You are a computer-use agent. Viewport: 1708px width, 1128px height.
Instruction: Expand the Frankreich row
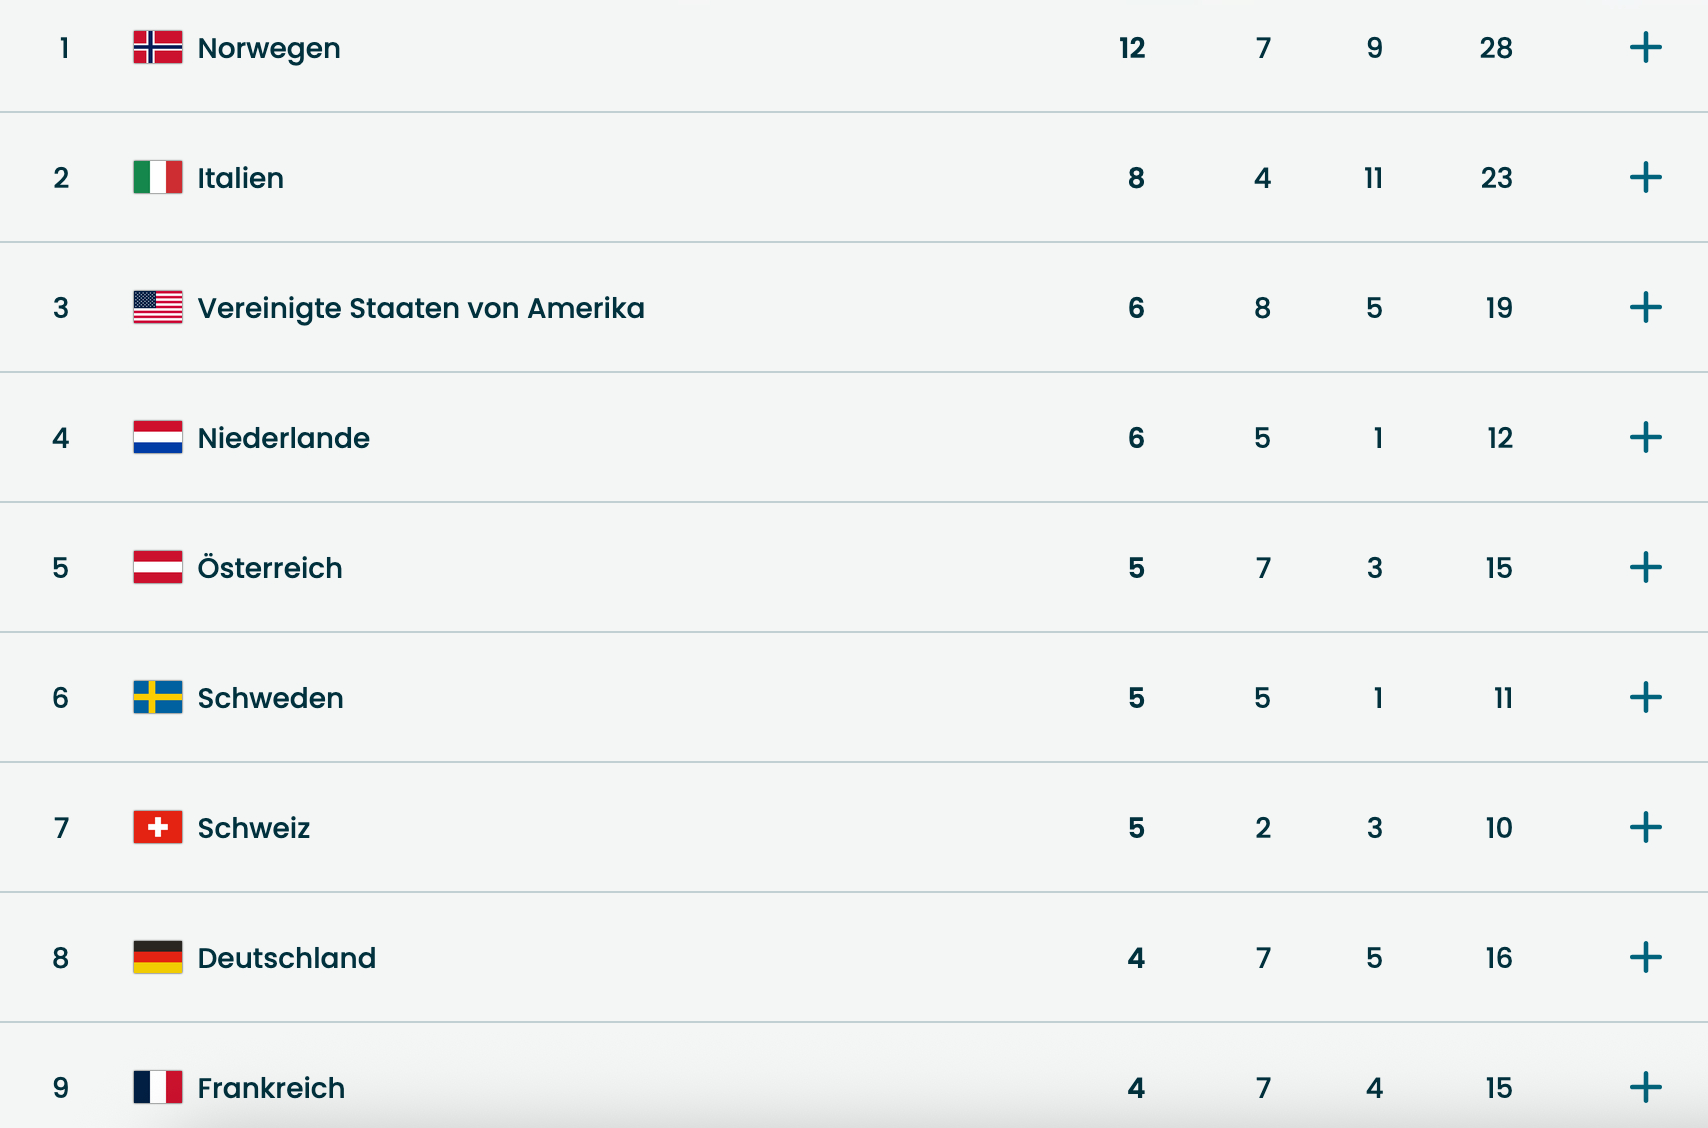[x=1645, y=1088]
